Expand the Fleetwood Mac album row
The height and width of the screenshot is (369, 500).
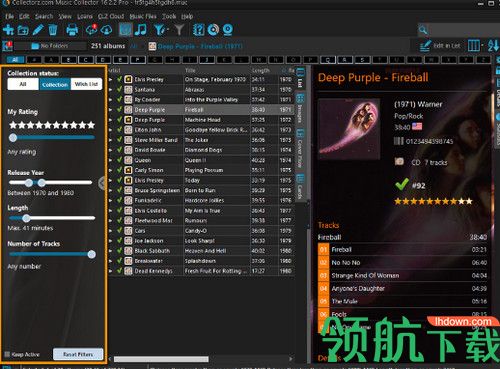click(111, 221)
